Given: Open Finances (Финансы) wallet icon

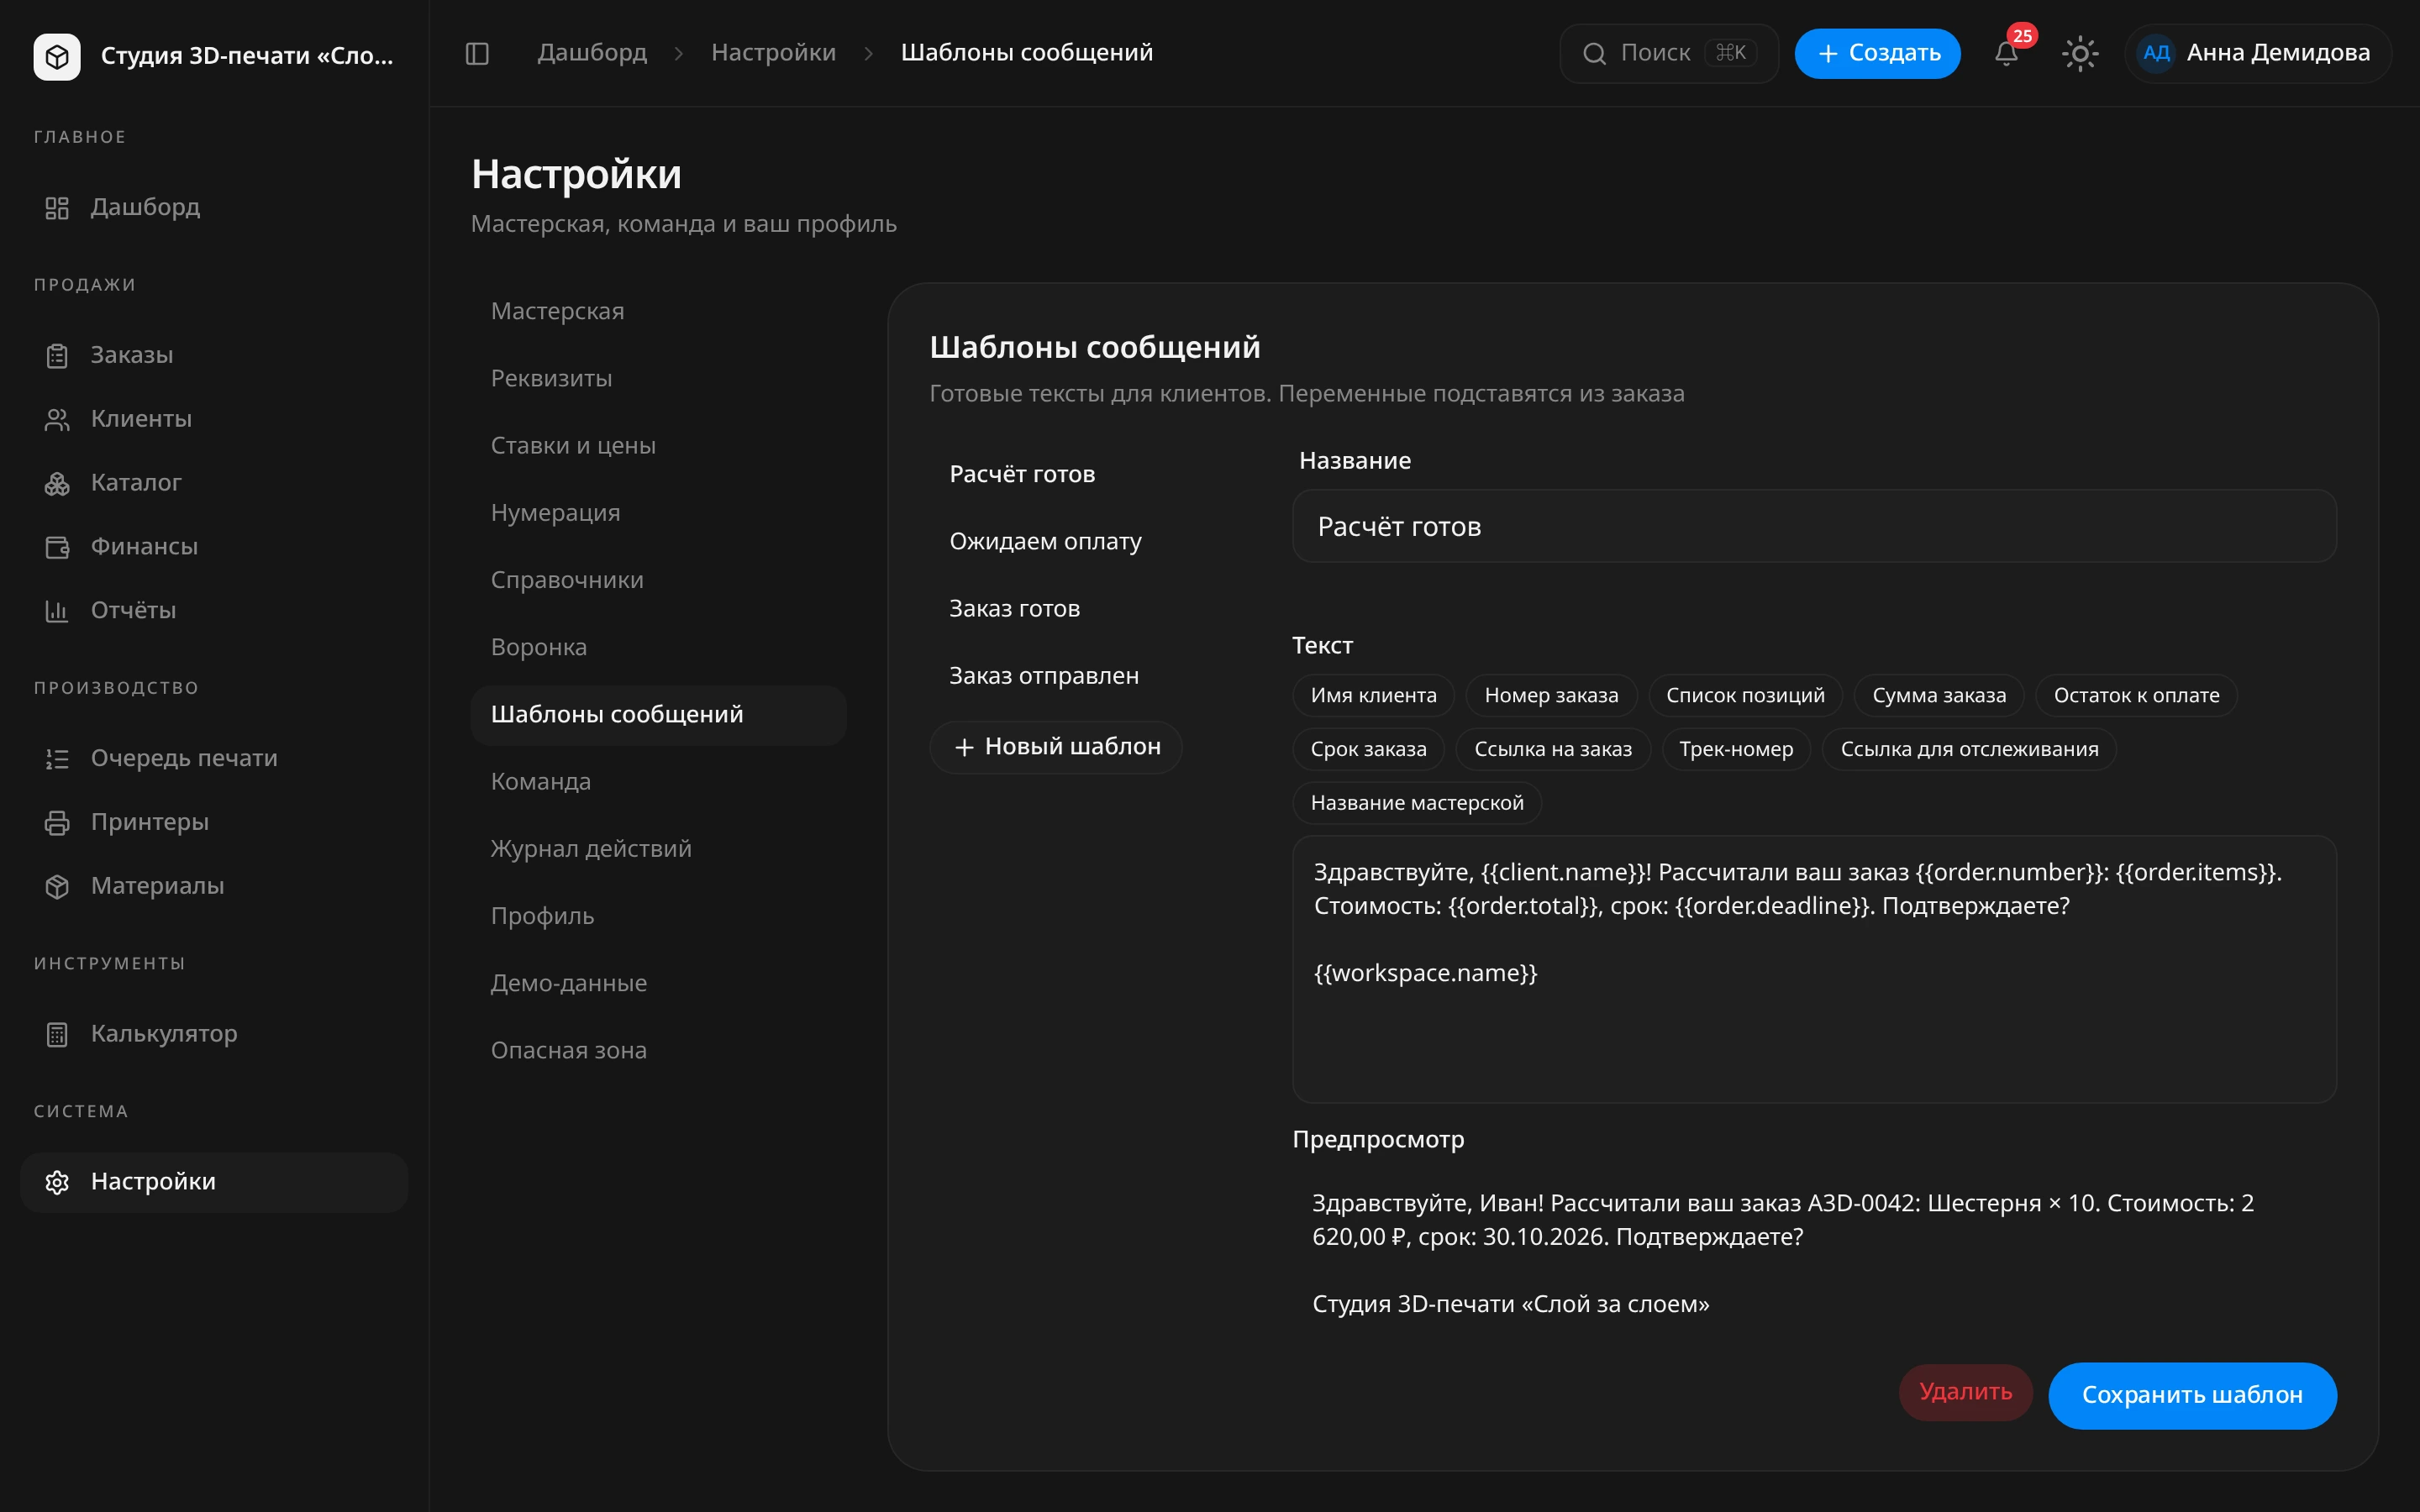Looking at the screenshot, I should click(57, 547).
